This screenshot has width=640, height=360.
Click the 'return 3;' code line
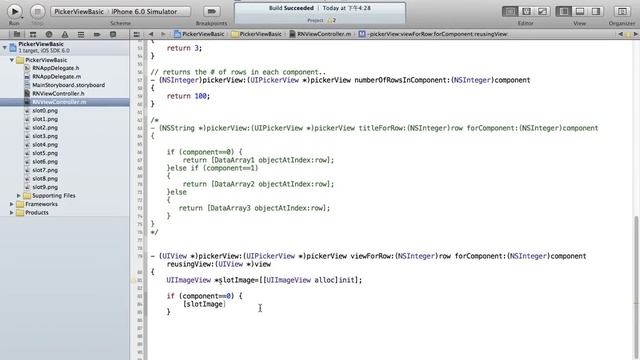pos(184,48)
